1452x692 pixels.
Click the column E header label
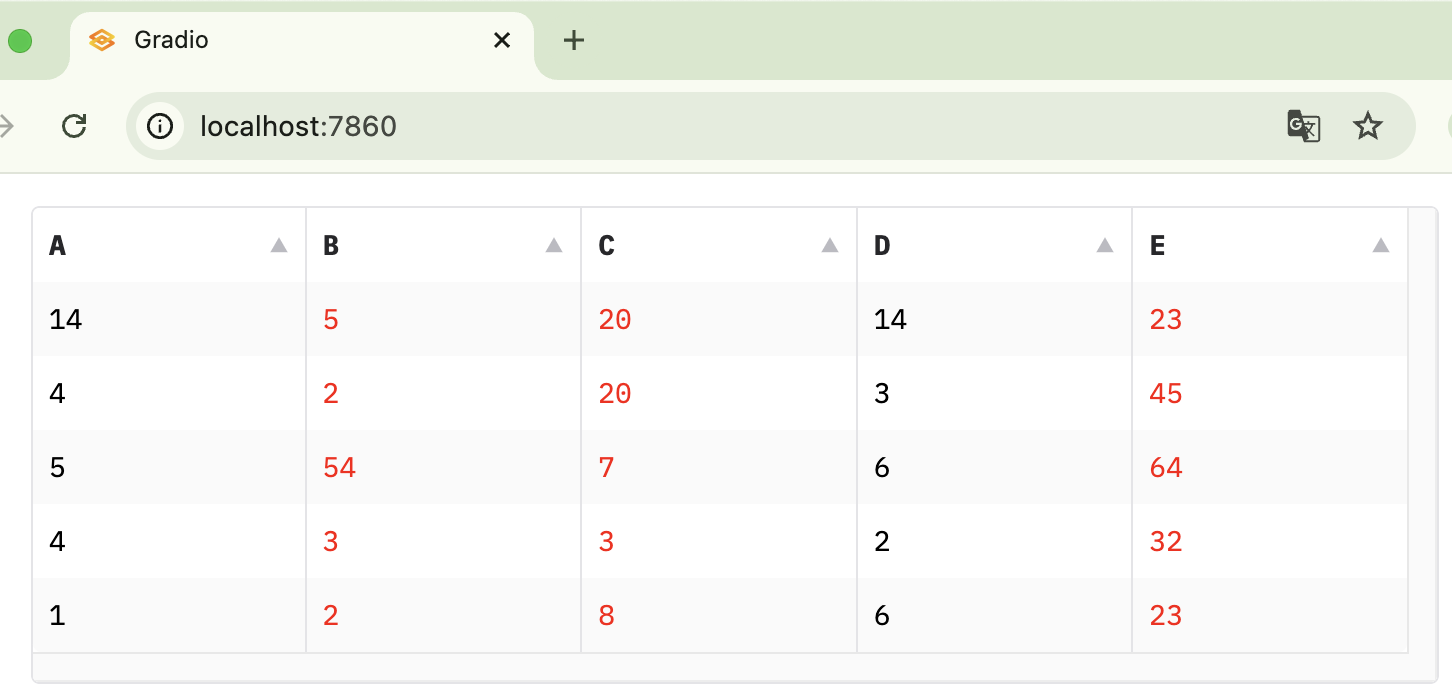1158,246
